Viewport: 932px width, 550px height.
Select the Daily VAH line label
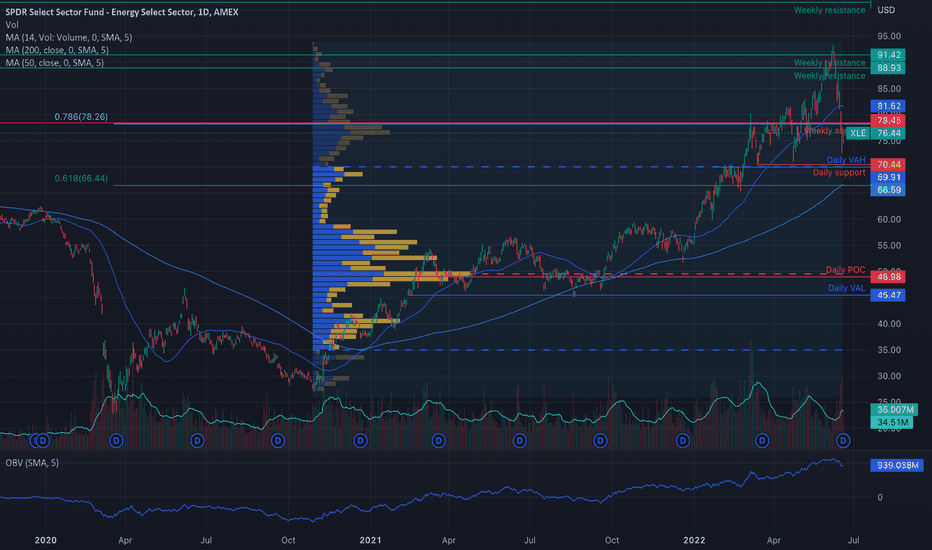click(846, 160)
